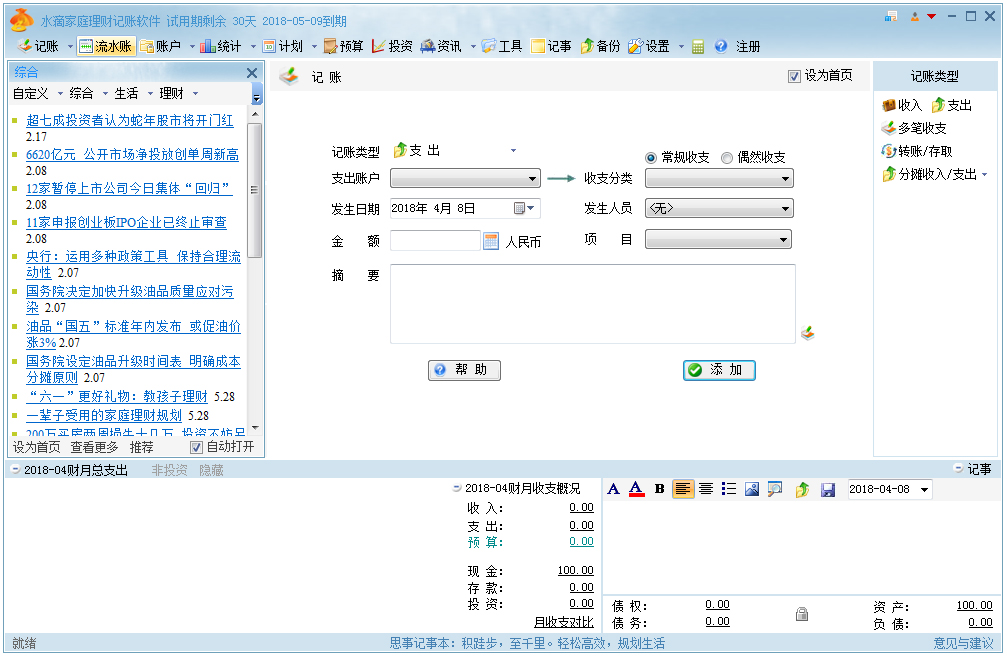Image resolution: width=1007 pixels, height=657 pixels.
Task: Click 意见与建议 in status bar
Action: coord(963,643)
